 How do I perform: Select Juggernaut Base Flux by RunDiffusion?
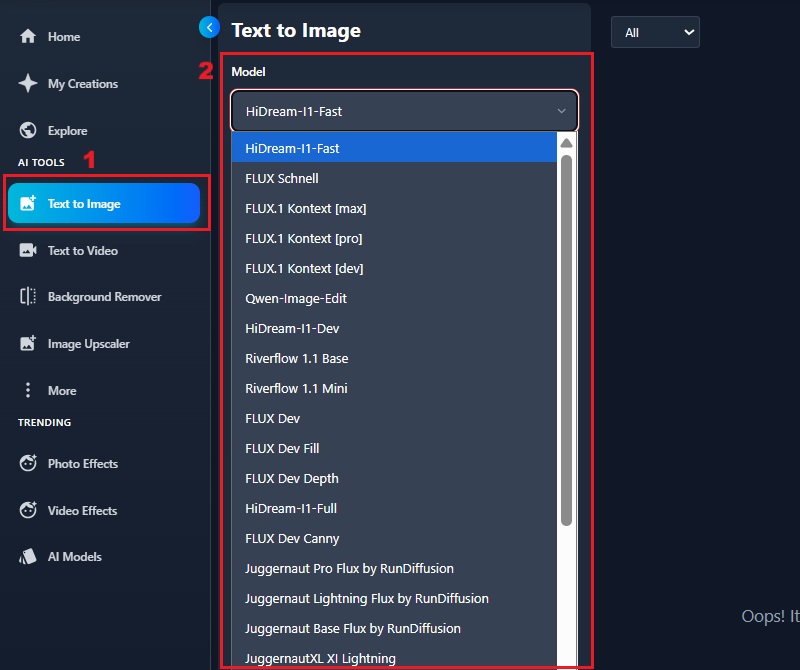click(394, 629)
